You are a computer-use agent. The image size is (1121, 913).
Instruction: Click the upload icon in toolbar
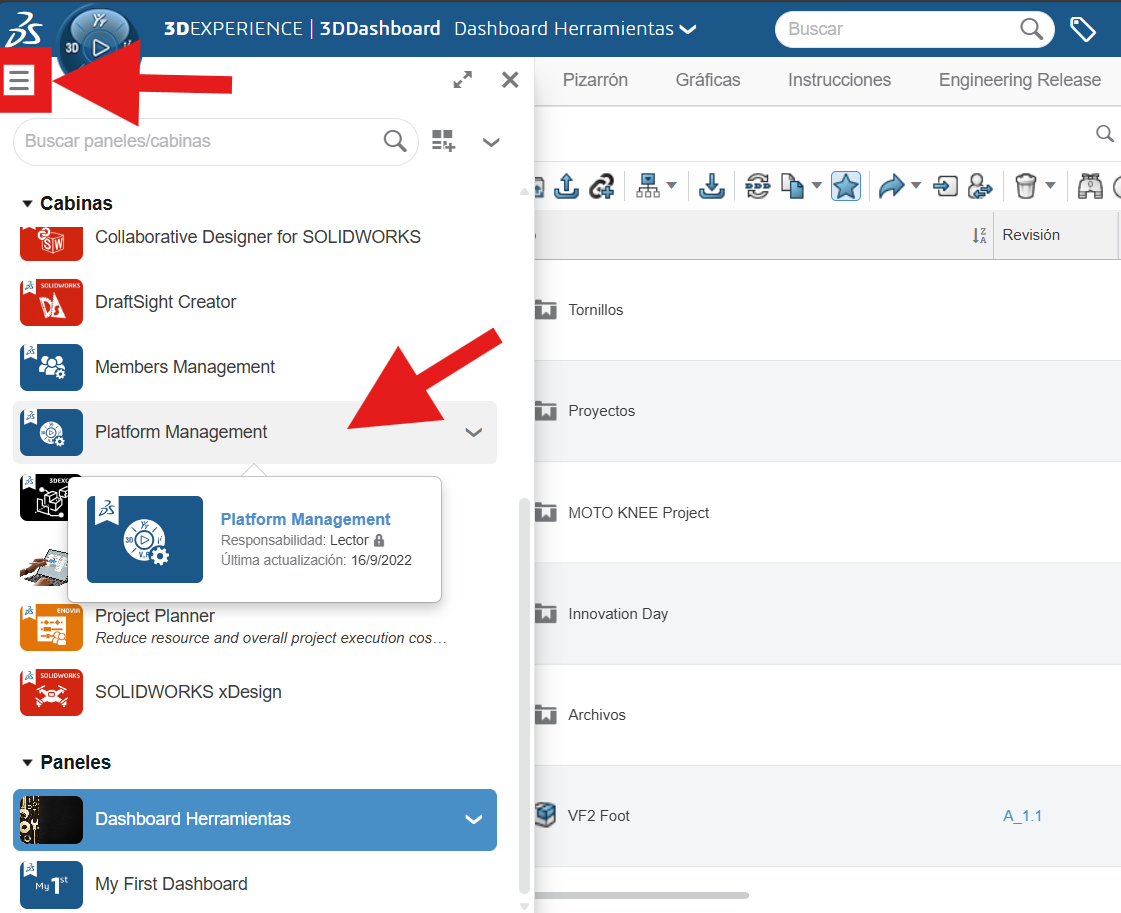coord(566,186)
